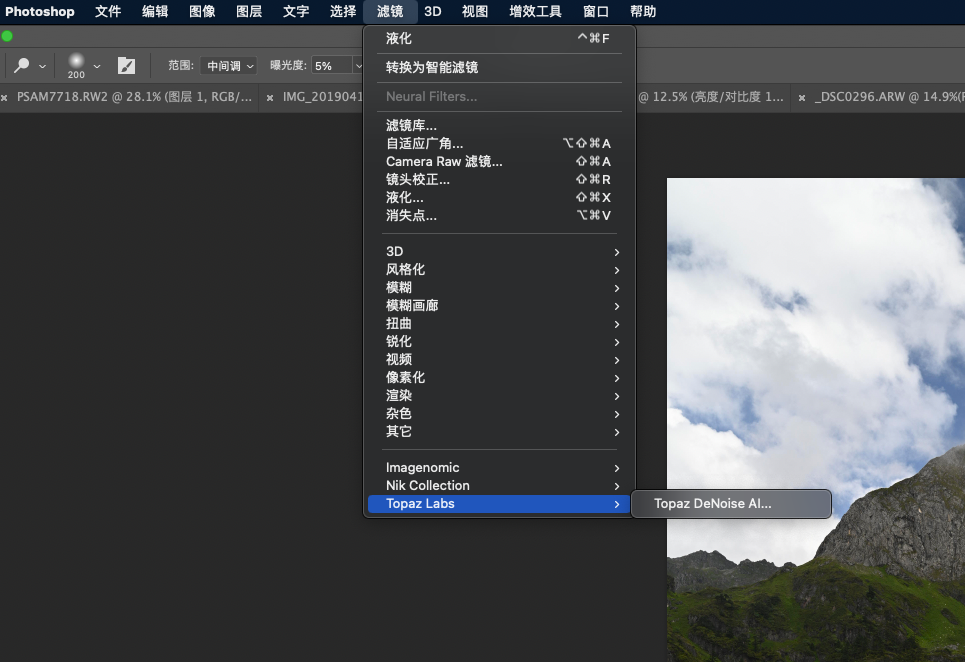Screen dimensions: 965x662
Task: Select the Dodge tool icon in options bar
Action: (x=22, y=65)
